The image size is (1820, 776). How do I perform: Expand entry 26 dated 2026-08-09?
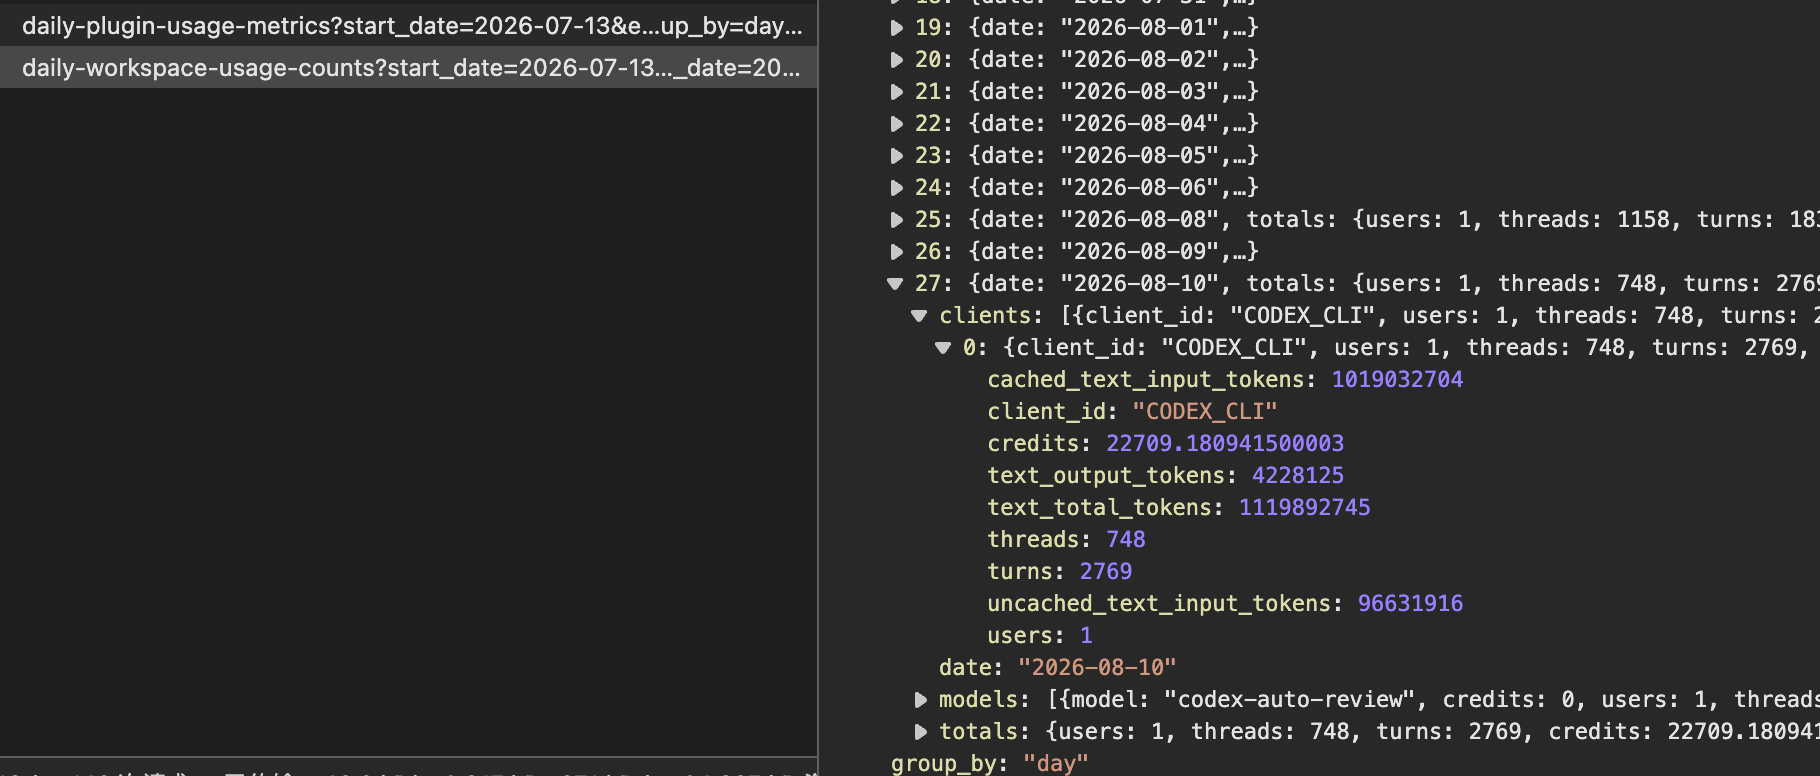pyautogui.click(x=897, y=252)
